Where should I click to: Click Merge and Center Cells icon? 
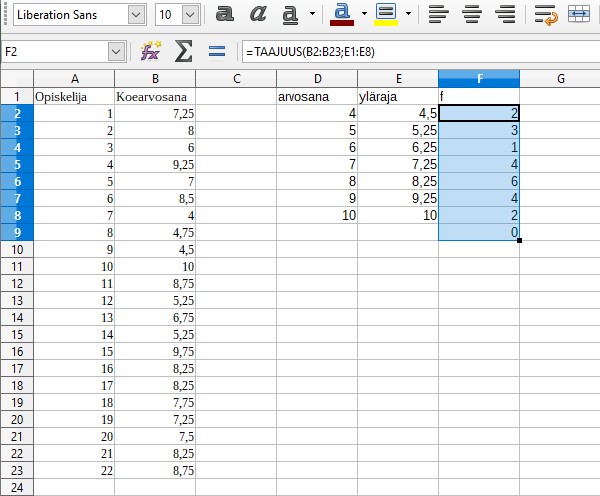coord(578,14)
